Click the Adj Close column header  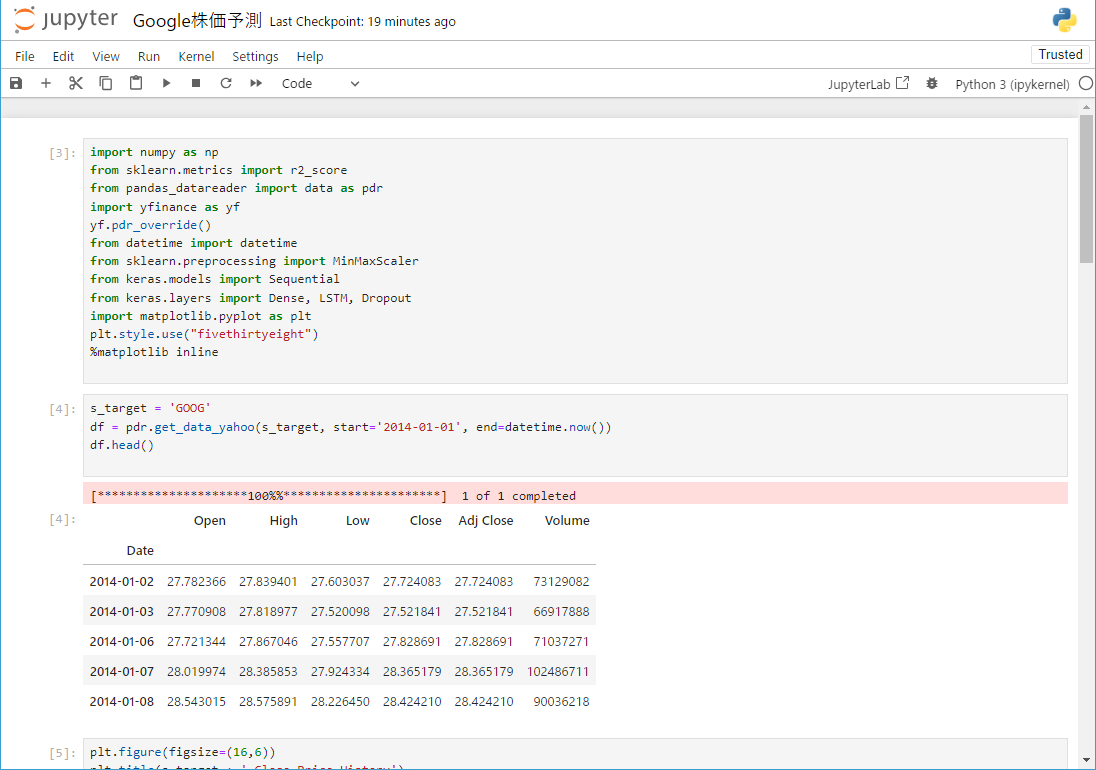pyautogui.click(x=486, y=521)
